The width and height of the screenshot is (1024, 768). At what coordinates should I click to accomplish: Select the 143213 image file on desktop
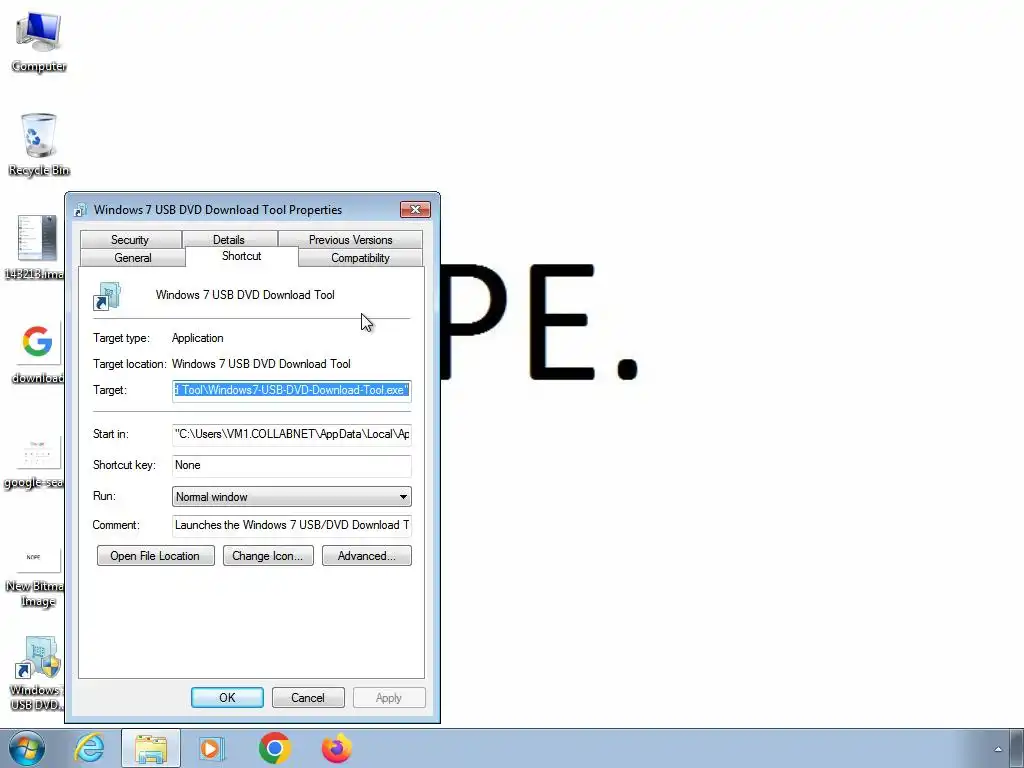click(36, 247)
